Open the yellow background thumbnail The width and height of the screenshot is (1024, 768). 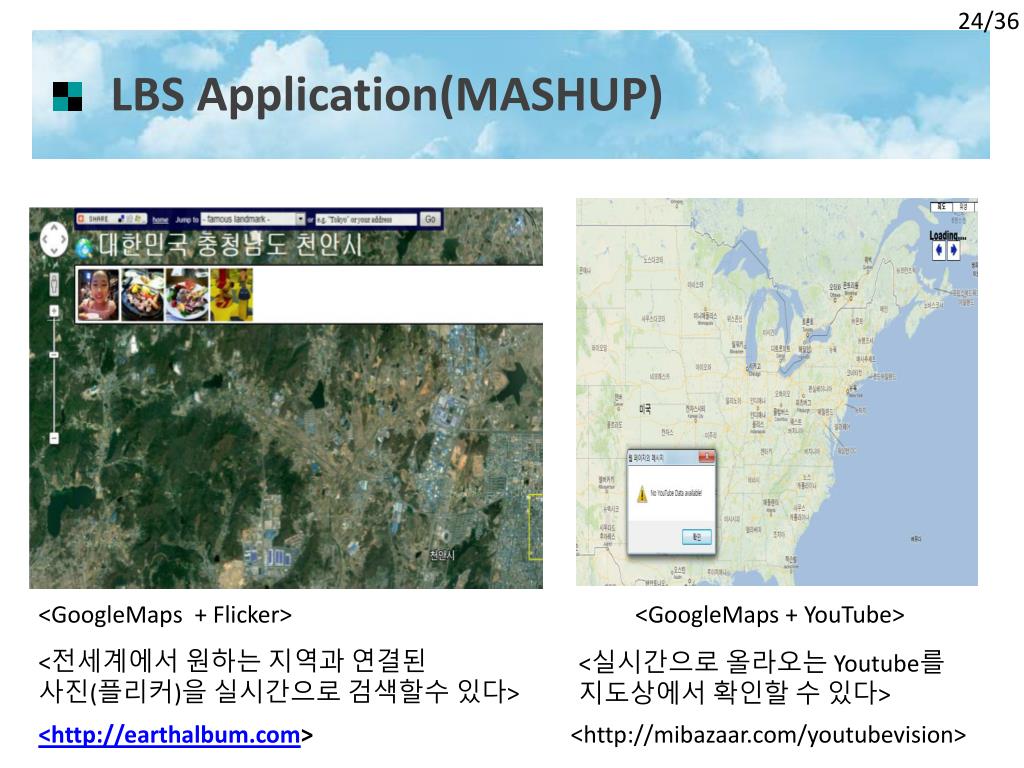[231, 295]
